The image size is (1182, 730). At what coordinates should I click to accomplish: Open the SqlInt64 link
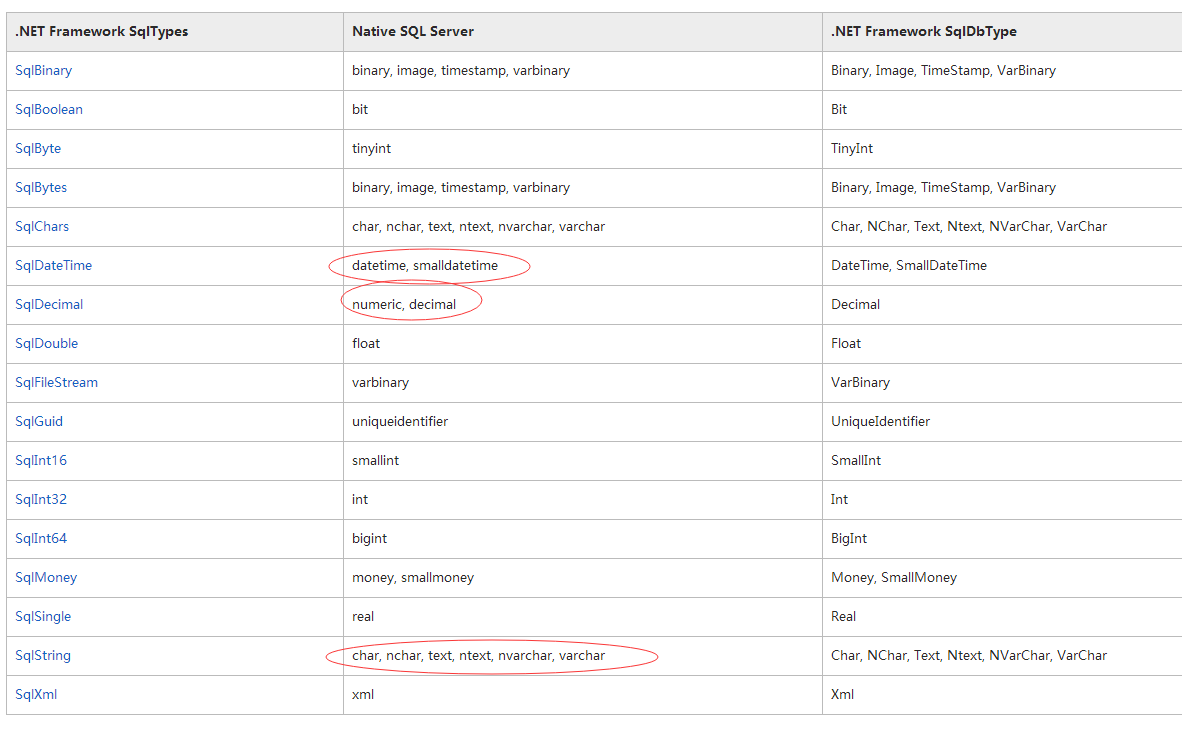coord(41,538)
